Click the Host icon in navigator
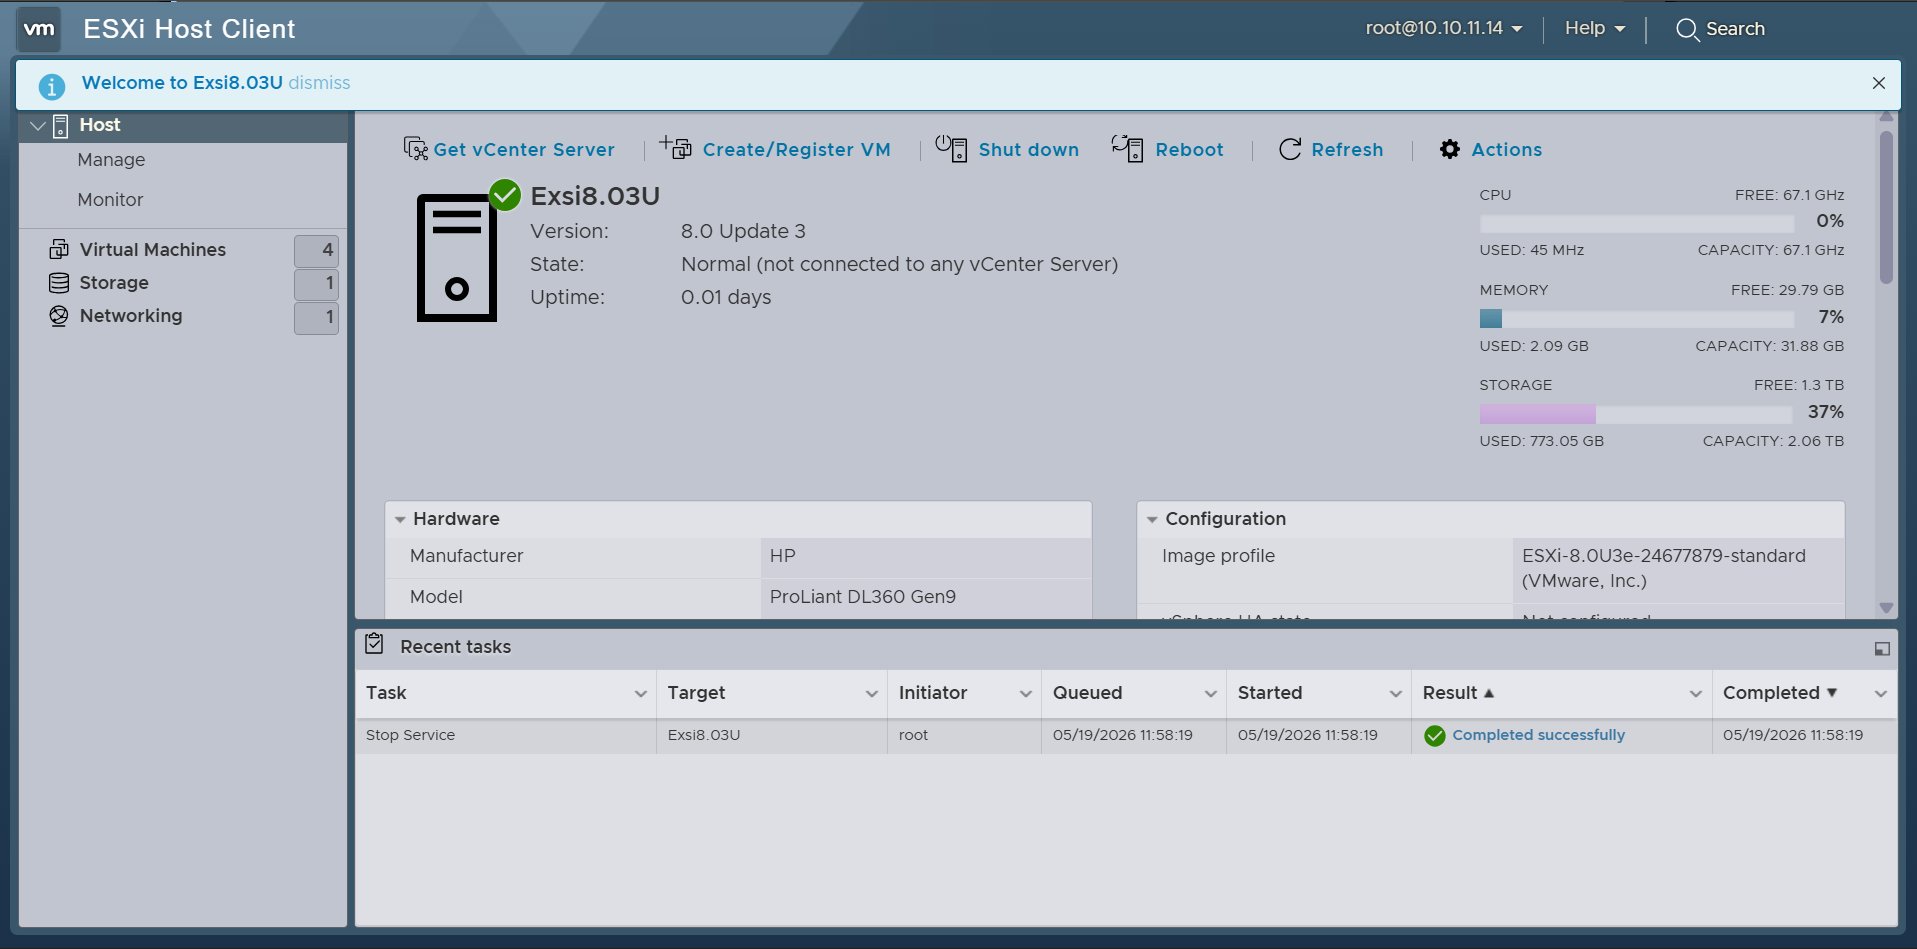 pyautogui.click(x=61, y=125)
